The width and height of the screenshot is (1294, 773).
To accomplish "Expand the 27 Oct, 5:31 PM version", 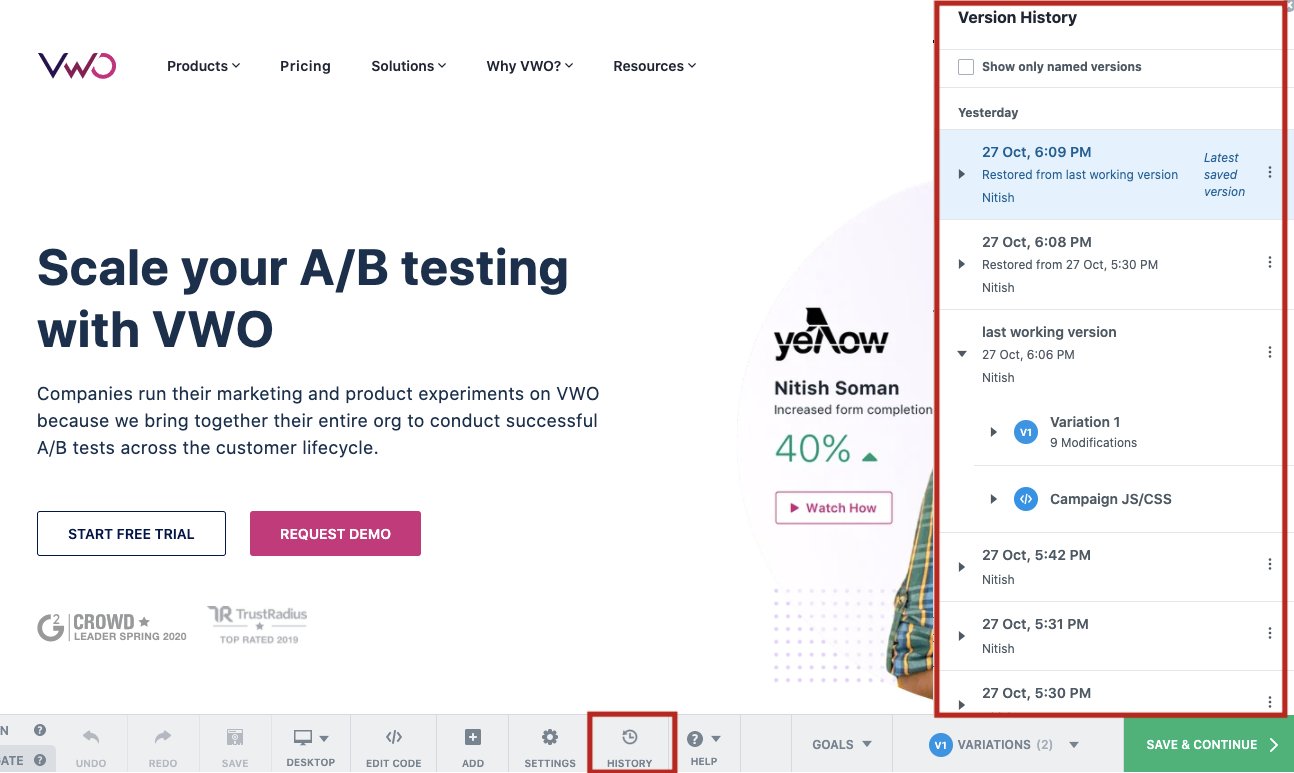I will point(962,636).
